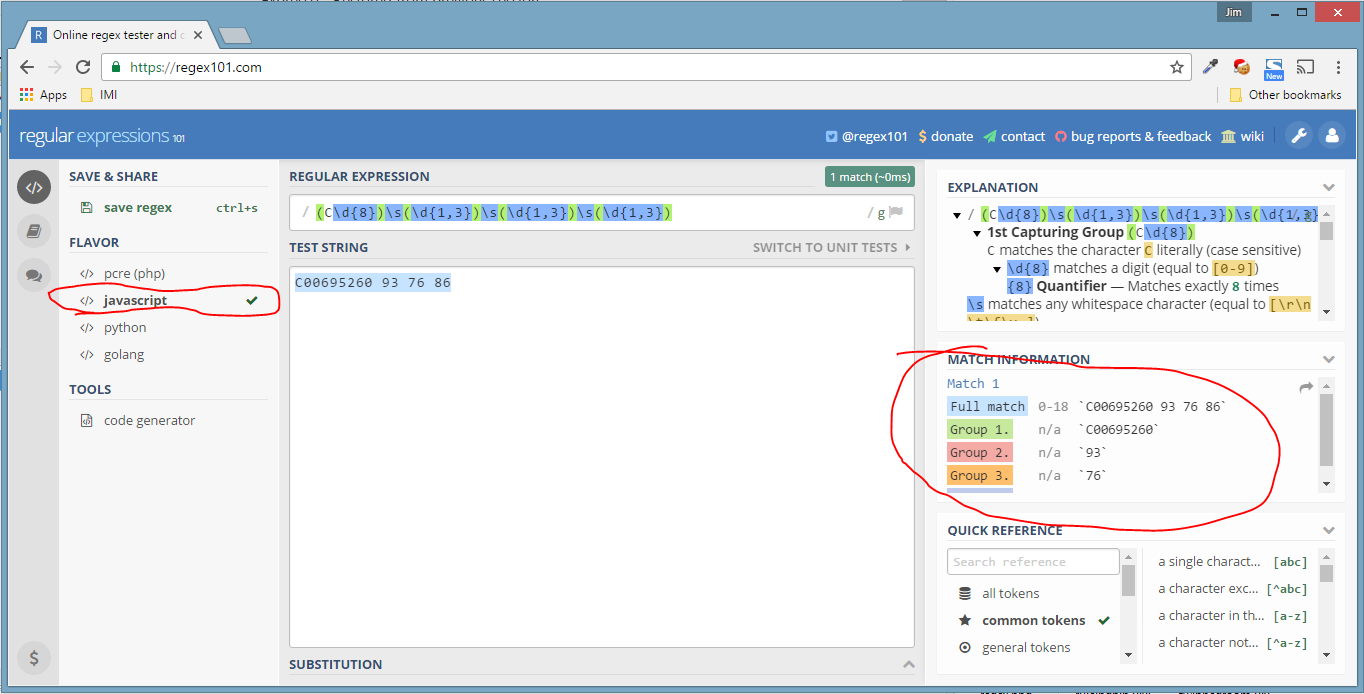
Task: Open the user account icon
Action: point(1332,136)
